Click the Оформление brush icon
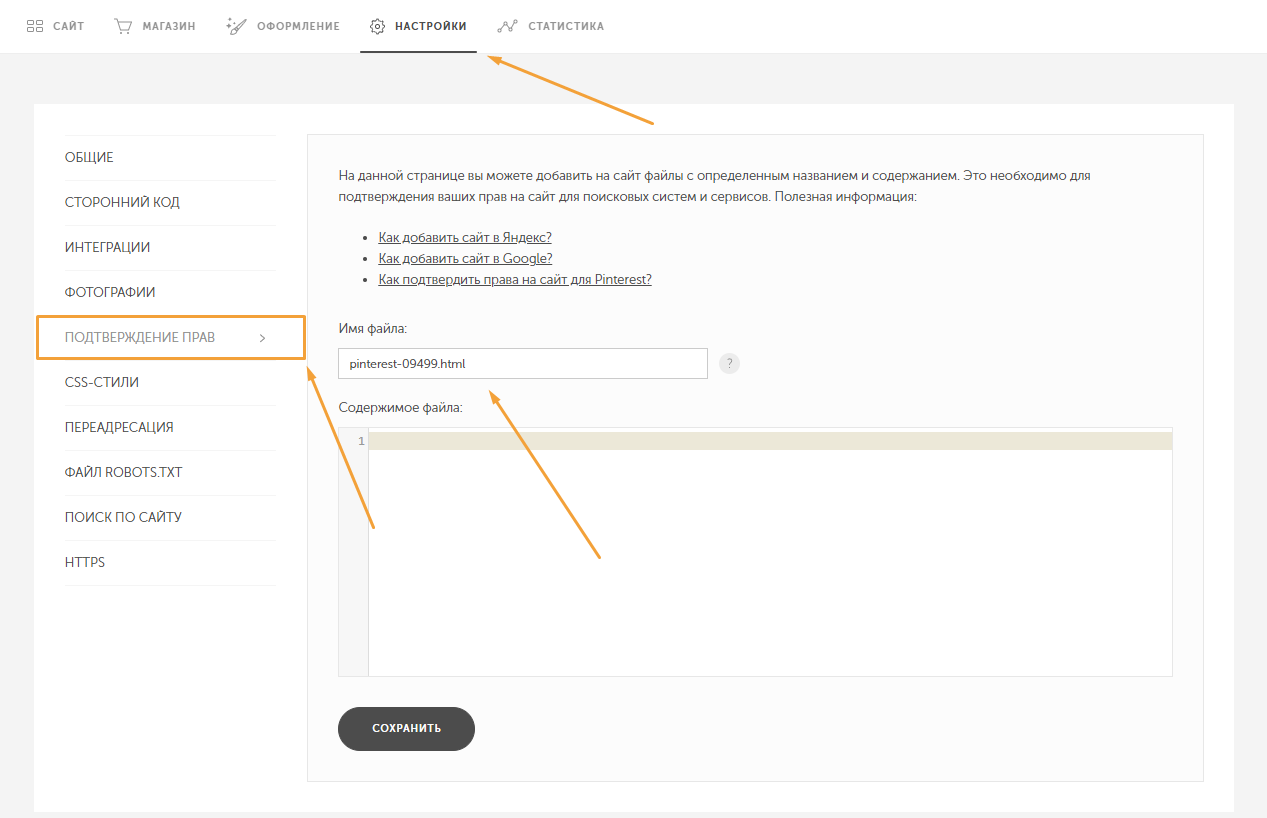 pyautogui.click(x=236, y=26)
